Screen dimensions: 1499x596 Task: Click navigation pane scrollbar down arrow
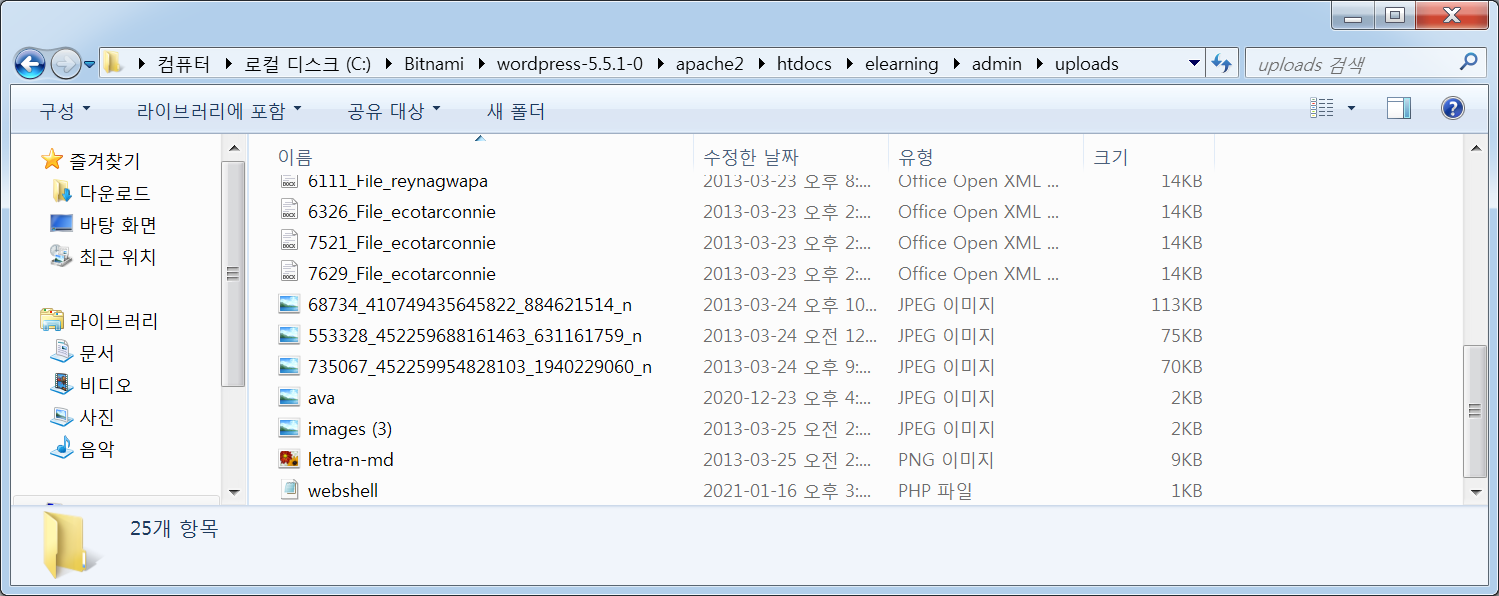pos(233,492)
